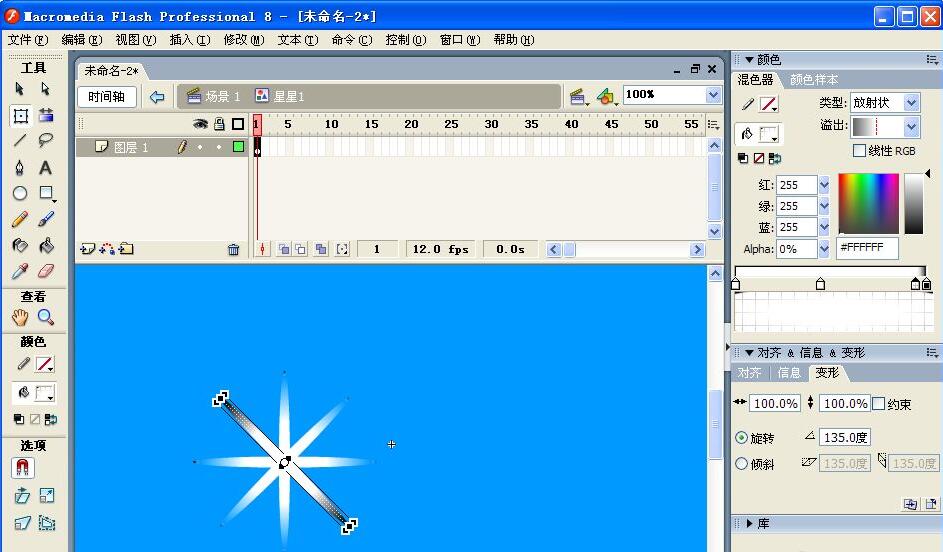Open the 100% zoom level dropdown
Screen dimensions: 943x552
pos(713,95)
